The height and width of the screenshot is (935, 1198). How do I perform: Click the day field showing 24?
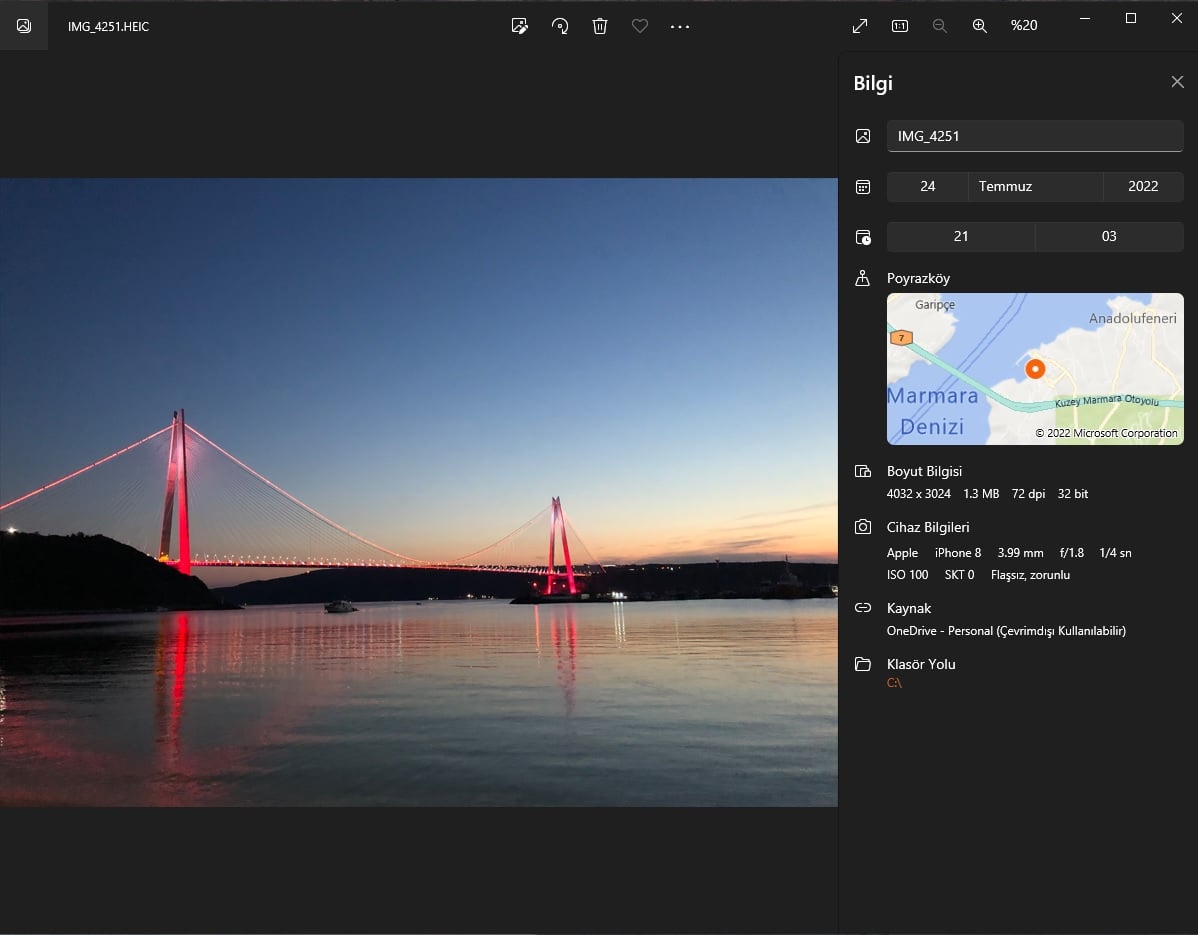click(x=927, y=187)
